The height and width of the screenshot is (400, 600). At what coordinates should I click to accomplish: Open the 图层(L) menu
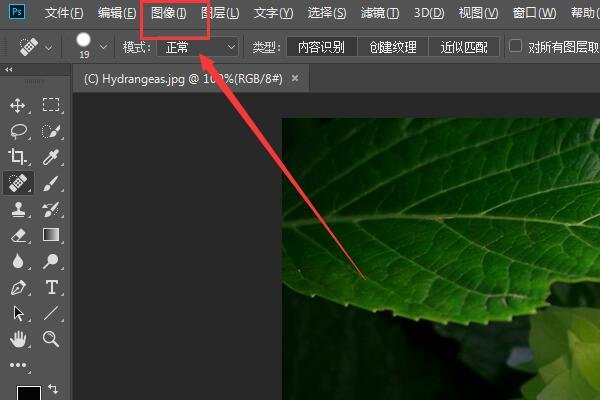coord(220,13)
